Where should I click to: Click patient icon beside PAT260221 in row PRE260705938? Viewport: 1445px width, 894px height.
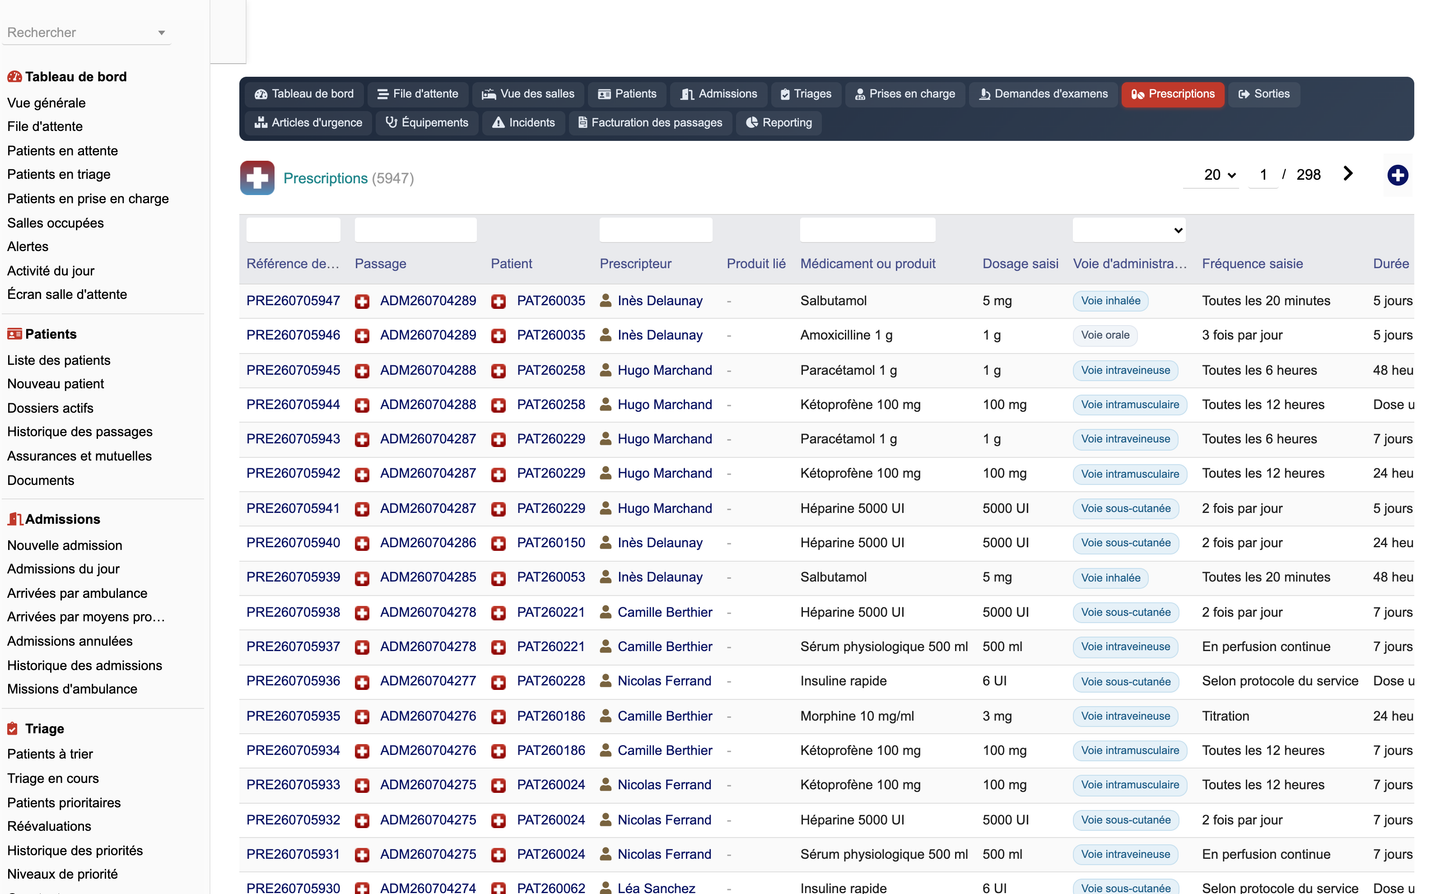[498, 613]
